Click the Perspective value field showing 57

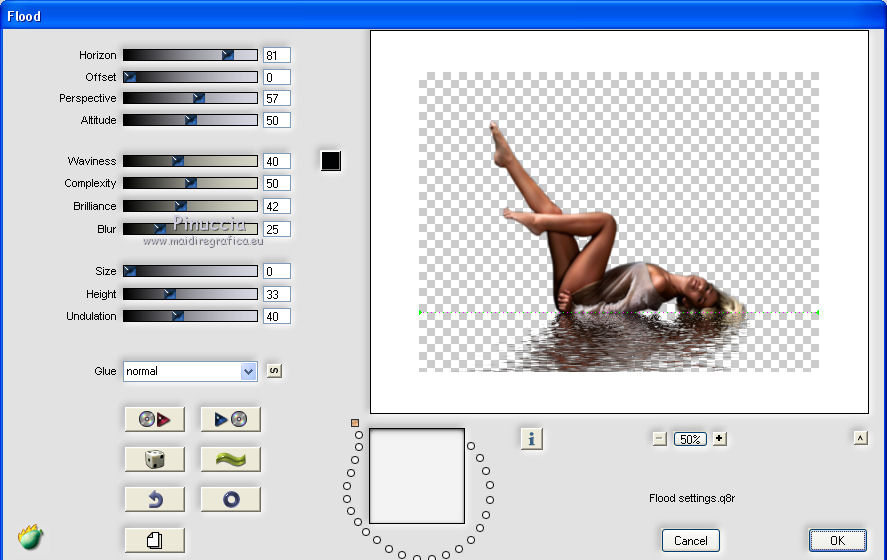click(277, 98)
